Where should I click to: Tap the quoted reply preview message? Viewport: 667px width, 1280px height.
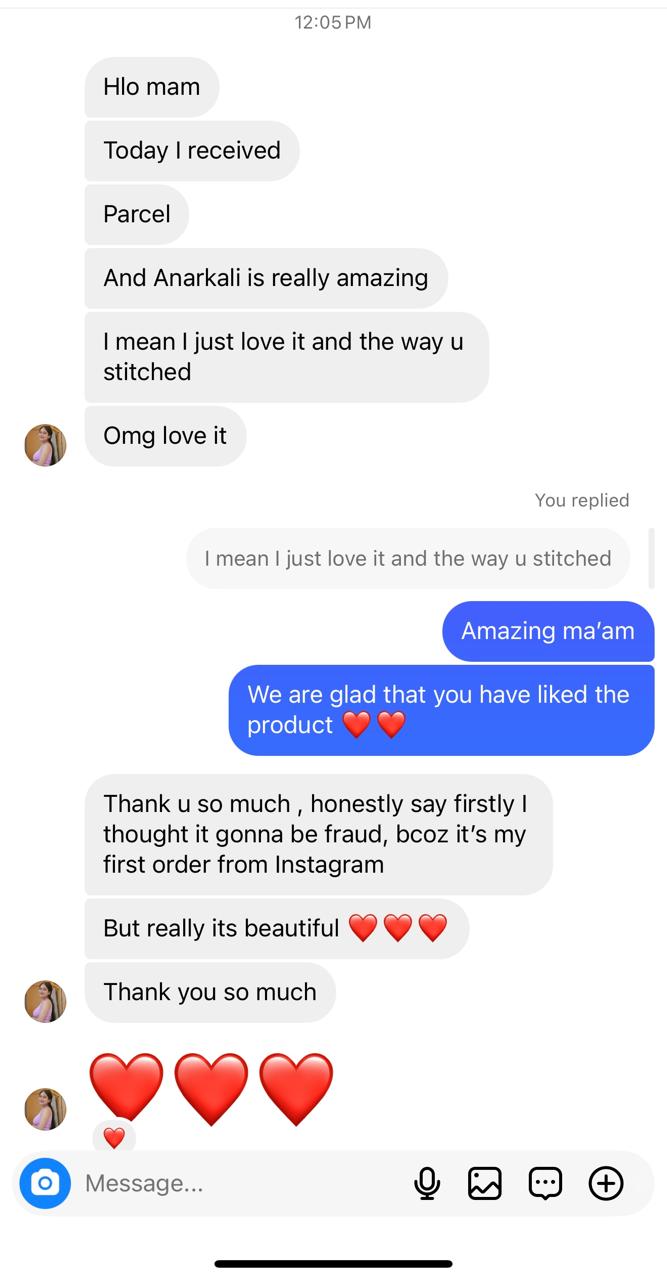[407, 558]
